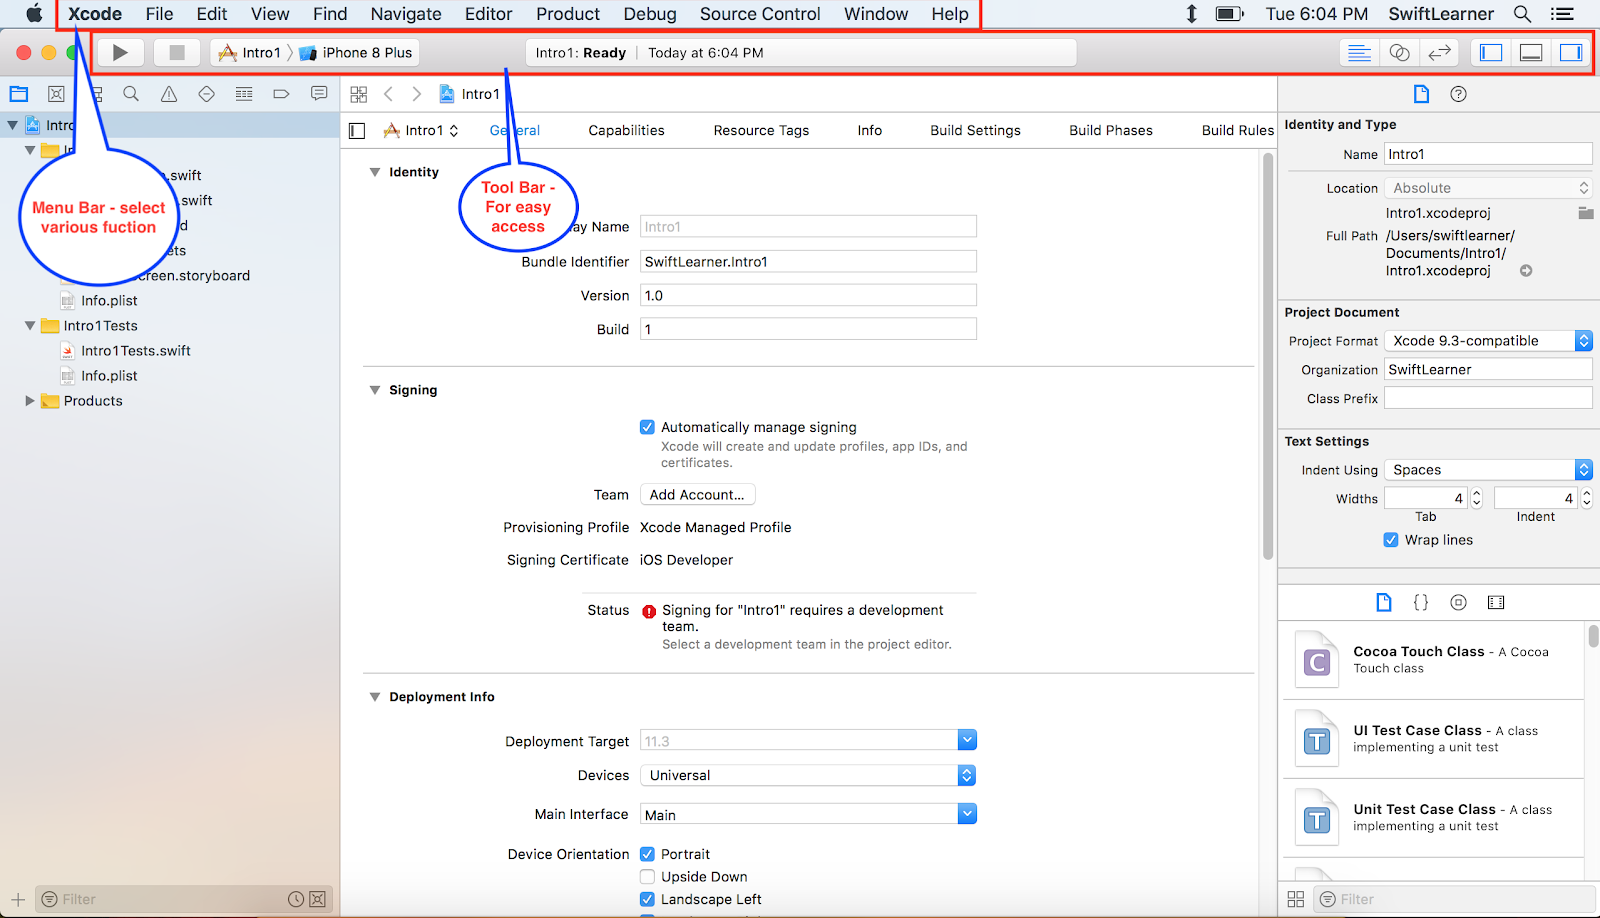Open the Issue navigator
Viewport: 1600px width, 918px height.
tap(169, 94)
